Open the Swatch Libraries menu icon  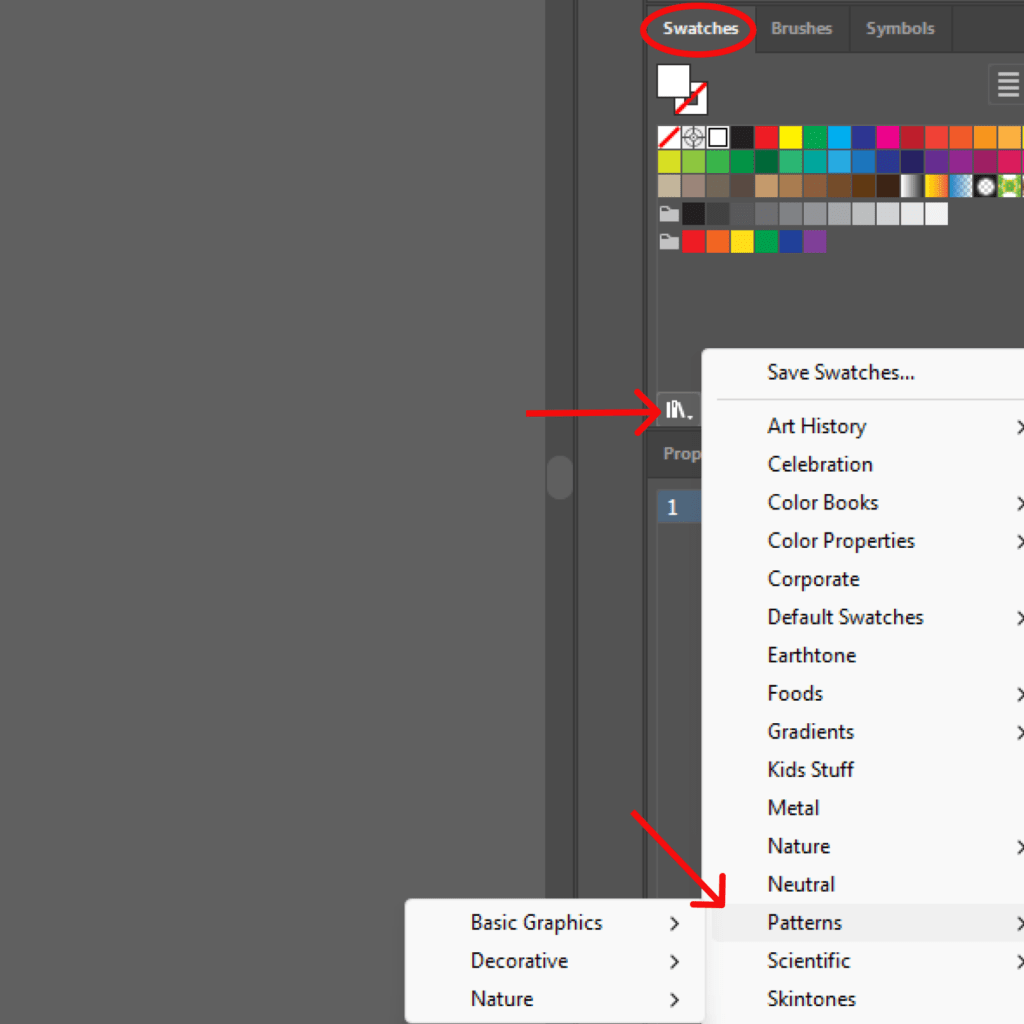click(x=676, y=408)
